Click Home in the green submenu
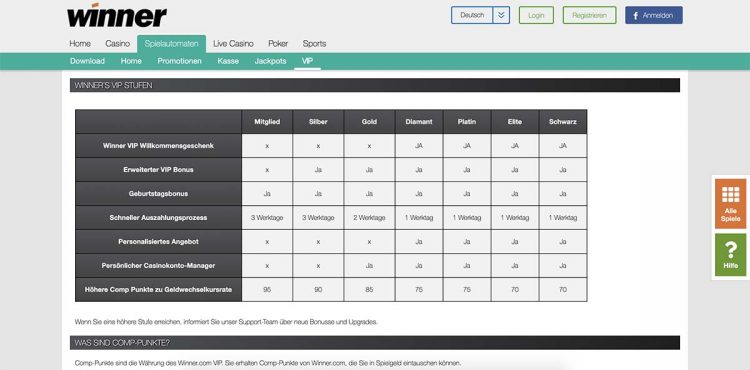This screenshot has height=370, width=750. pyautogui.click(x=131, y=61)
